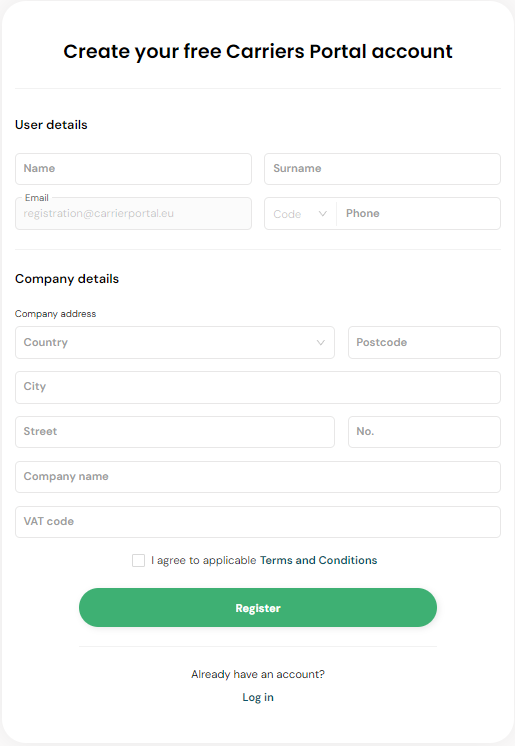Focus the Name input field
Image resolution: width=515 pixels, height=746 pixels.
point(133,169)
